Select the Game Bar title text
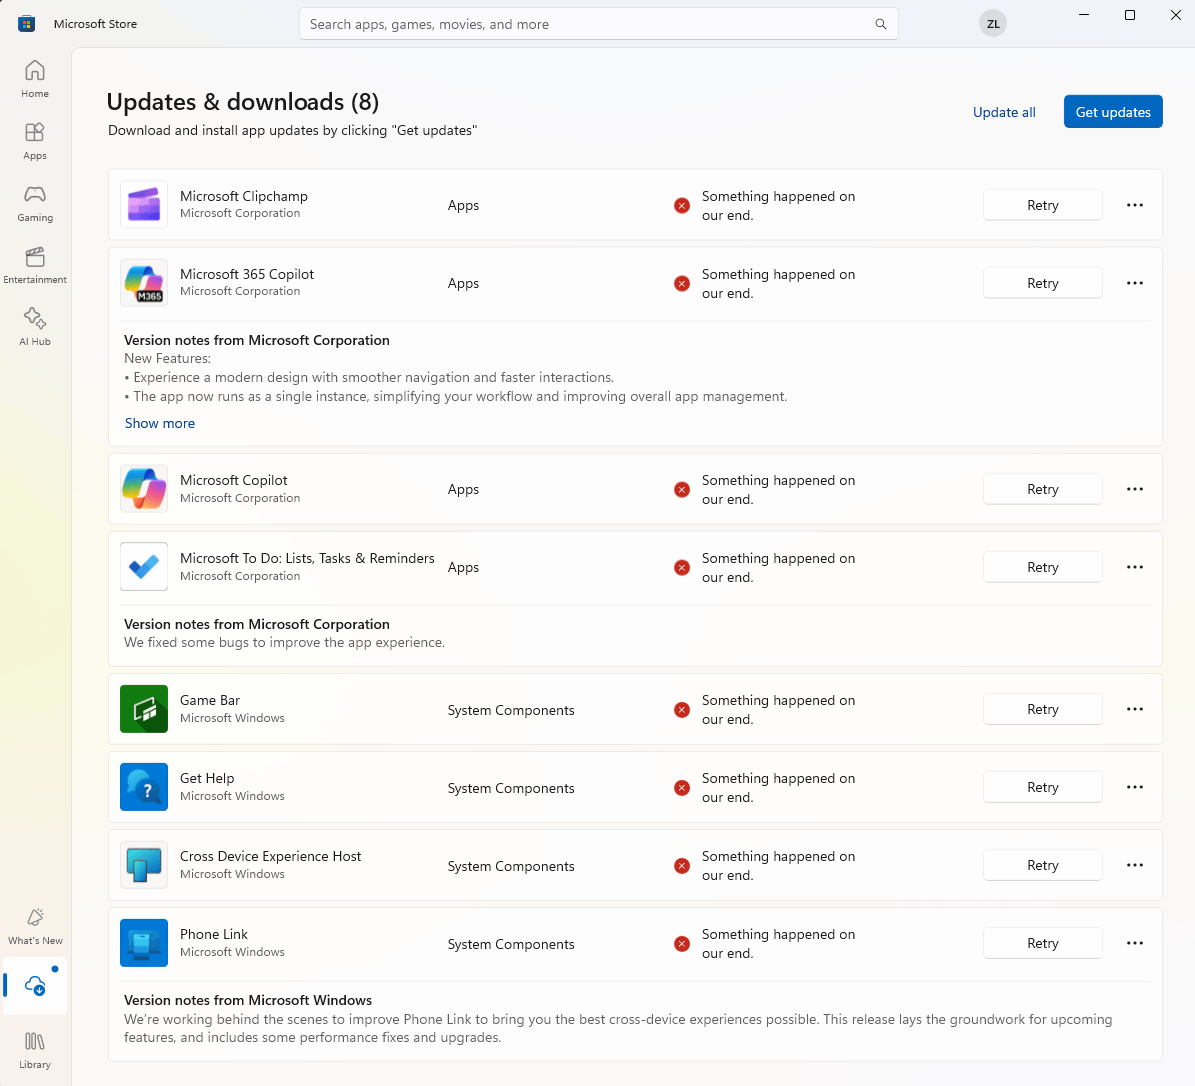 (x=210, y=700)
